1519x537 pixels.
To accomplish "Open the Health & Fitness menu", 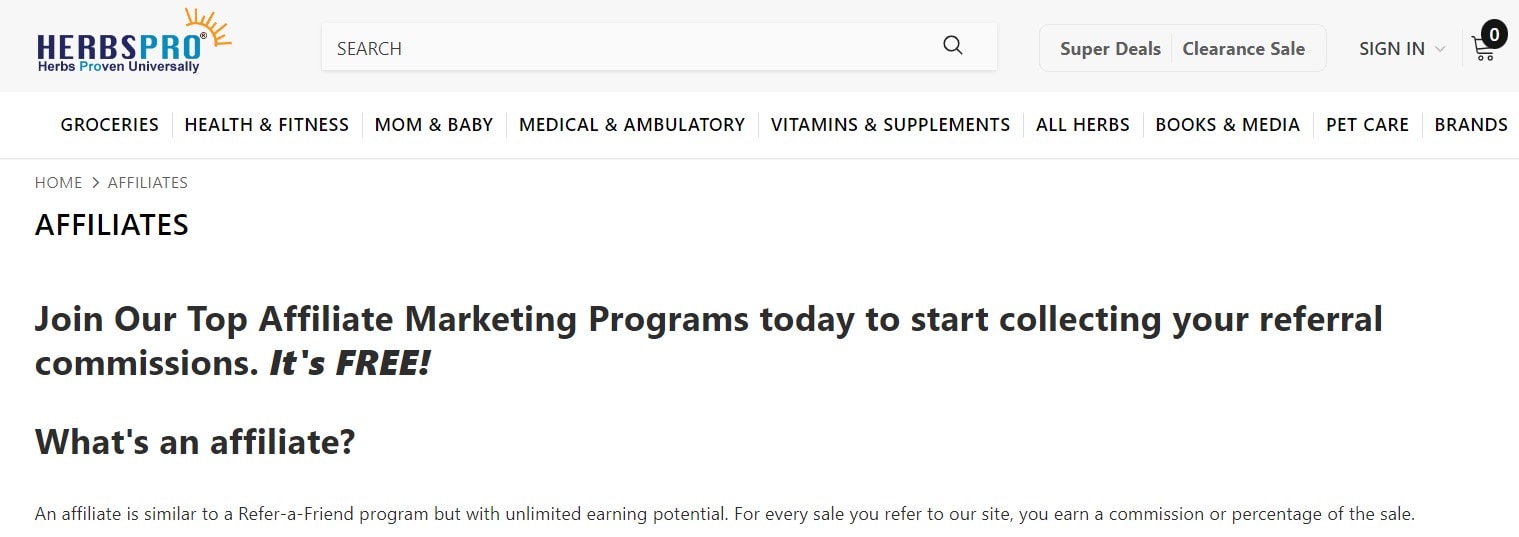I will pos(267,125).
